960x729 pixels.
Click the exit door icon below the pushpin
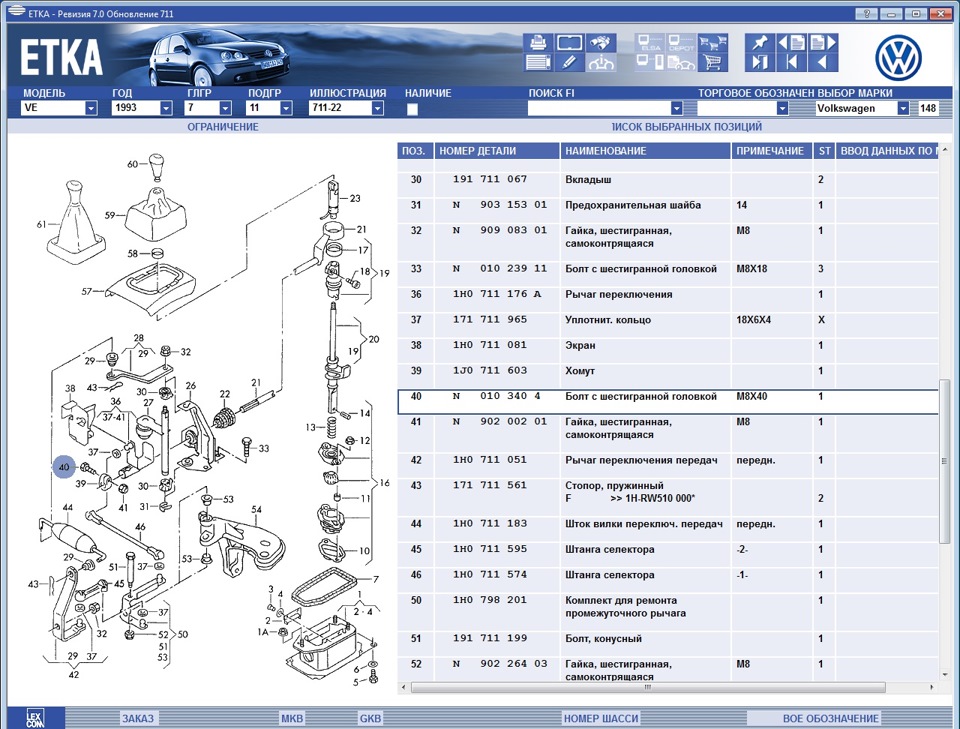(760, 62)
